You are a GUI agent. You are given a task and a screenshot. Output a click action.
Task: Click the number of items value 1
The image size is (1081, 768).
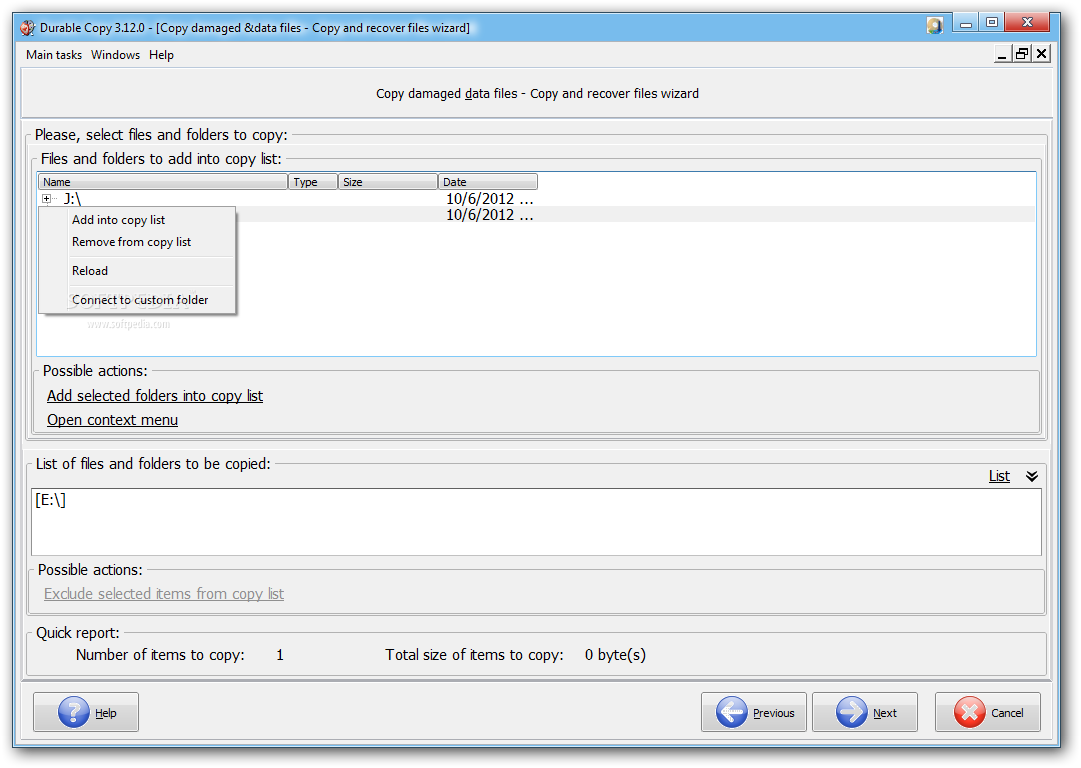[x=280, y=655]
